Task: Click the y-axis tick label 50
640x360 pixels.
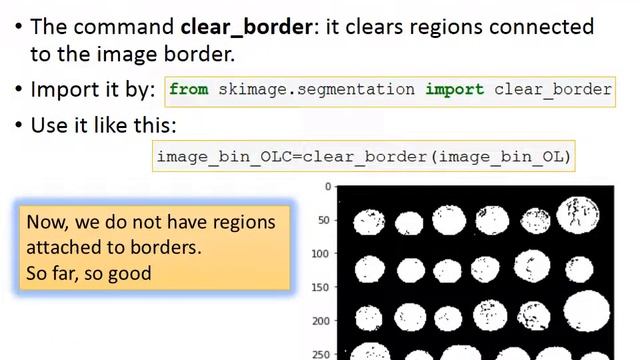Action: [323, 220]
